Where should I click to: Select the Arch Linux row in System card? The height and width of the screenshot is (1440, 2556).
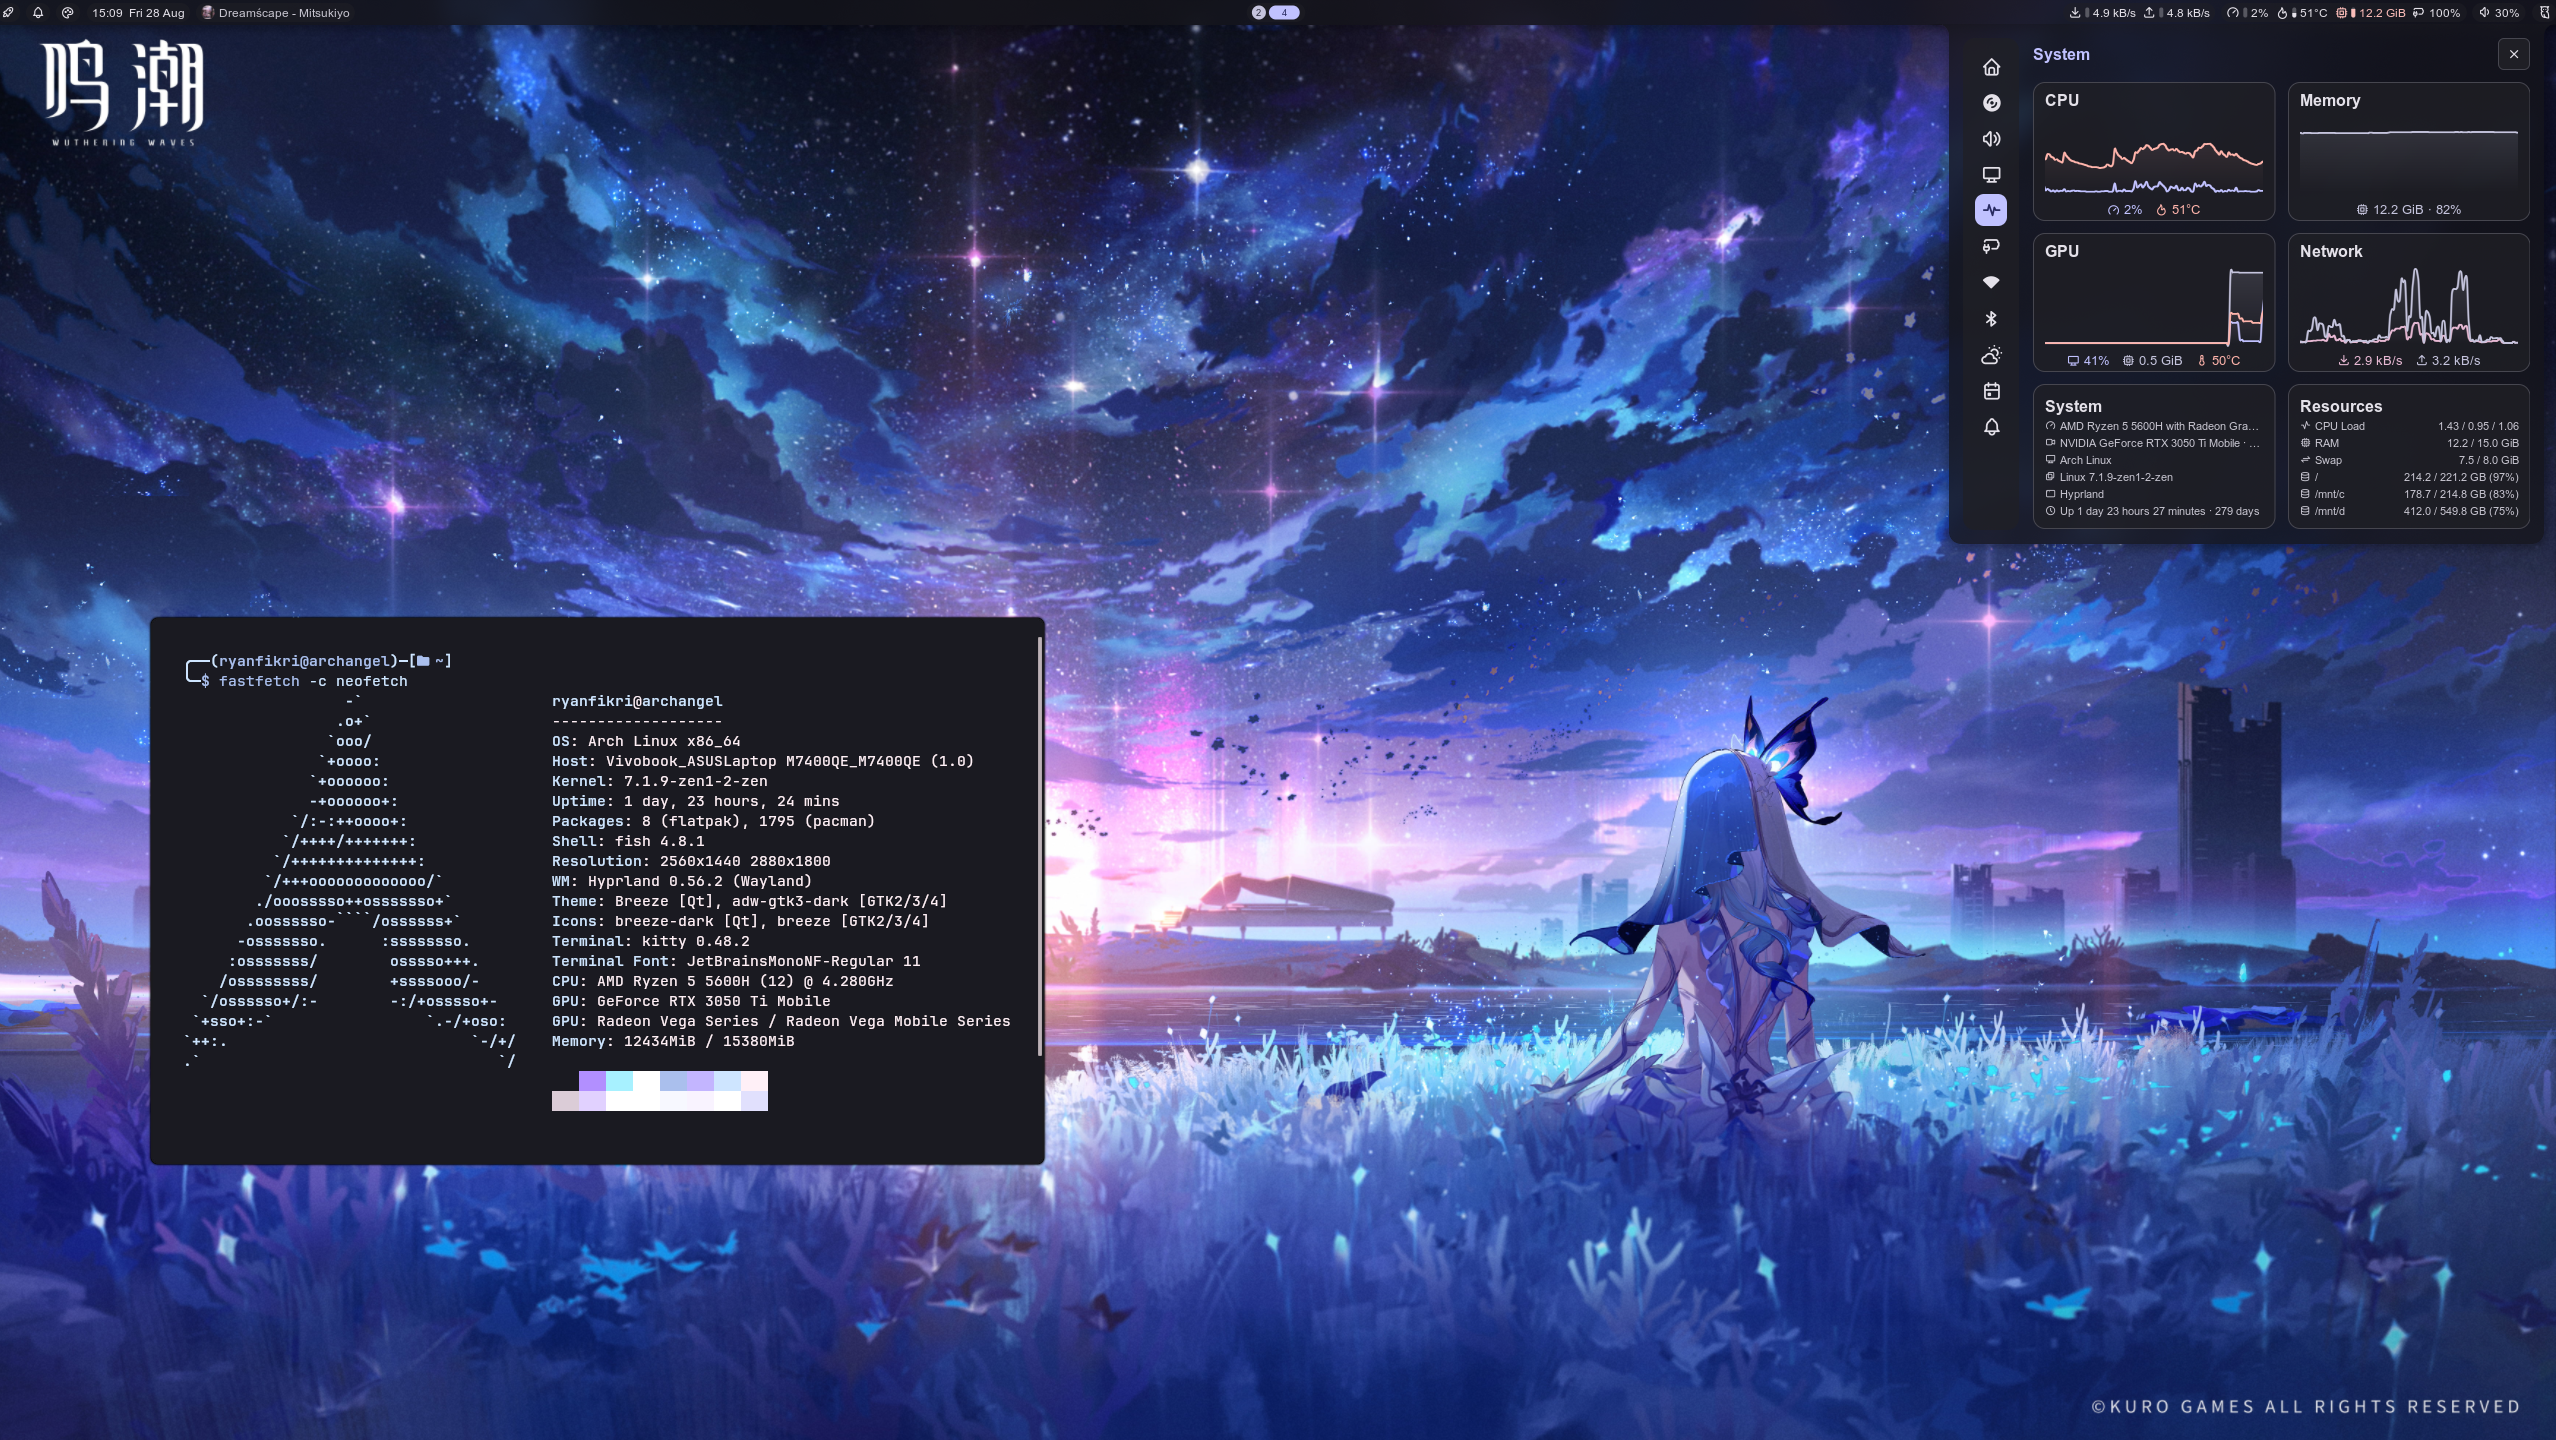point(2153,460)
